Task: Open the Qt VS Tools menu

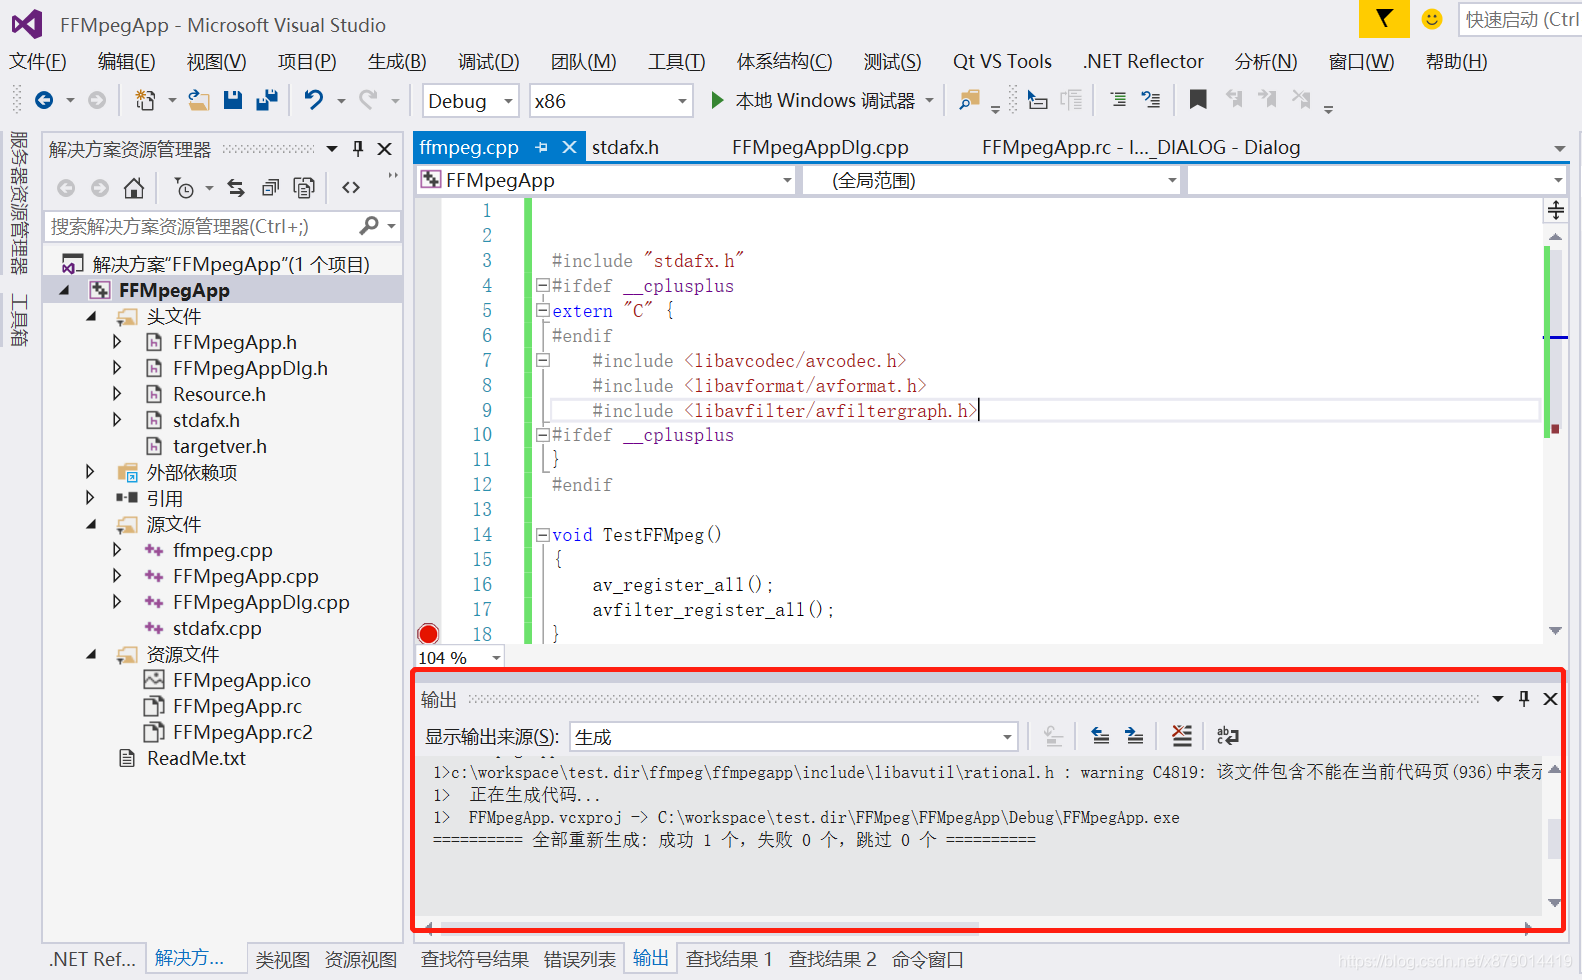Action: click(1002, 61)
